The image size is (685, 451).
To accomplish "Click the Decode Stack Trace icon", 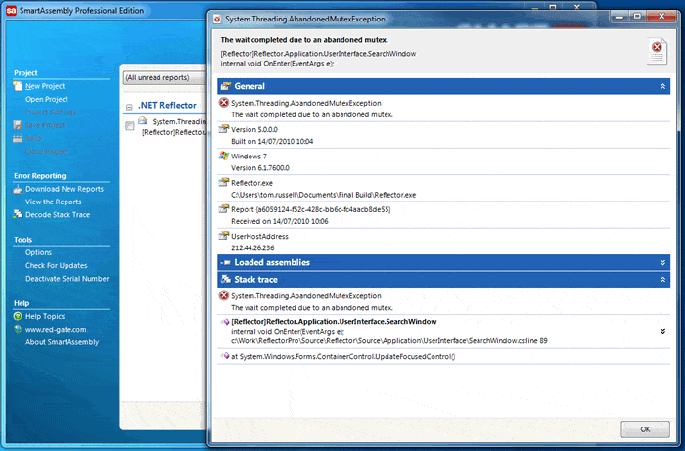I will coord(17,215).
